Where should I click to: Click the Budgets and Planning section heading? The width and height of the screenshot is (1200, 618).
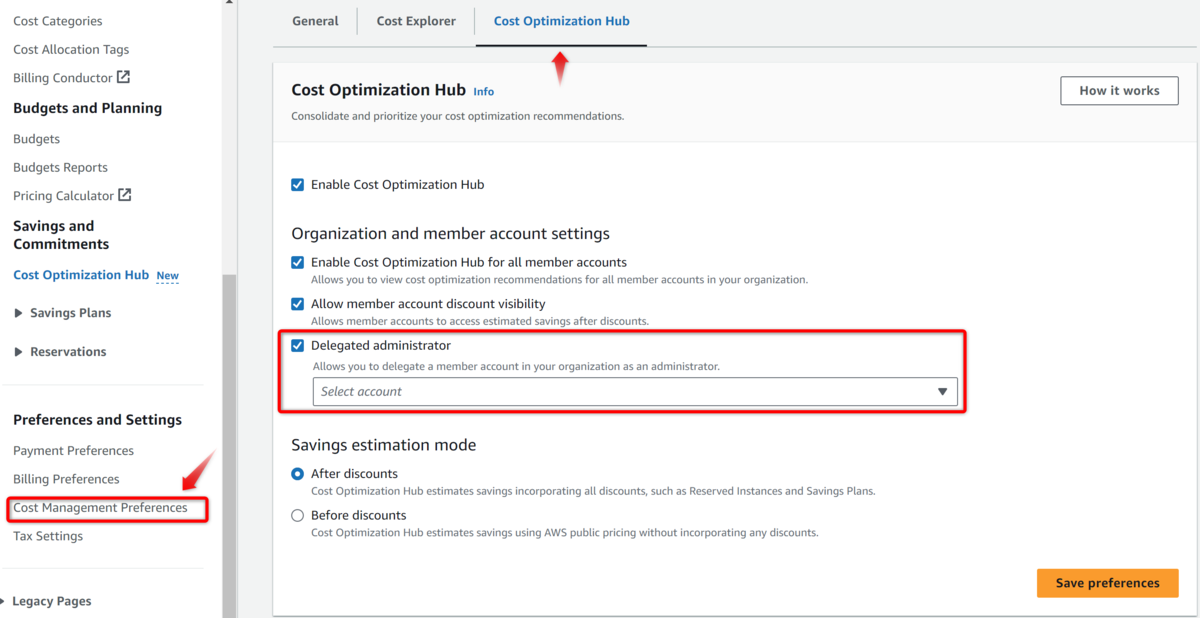coord(87,108)
